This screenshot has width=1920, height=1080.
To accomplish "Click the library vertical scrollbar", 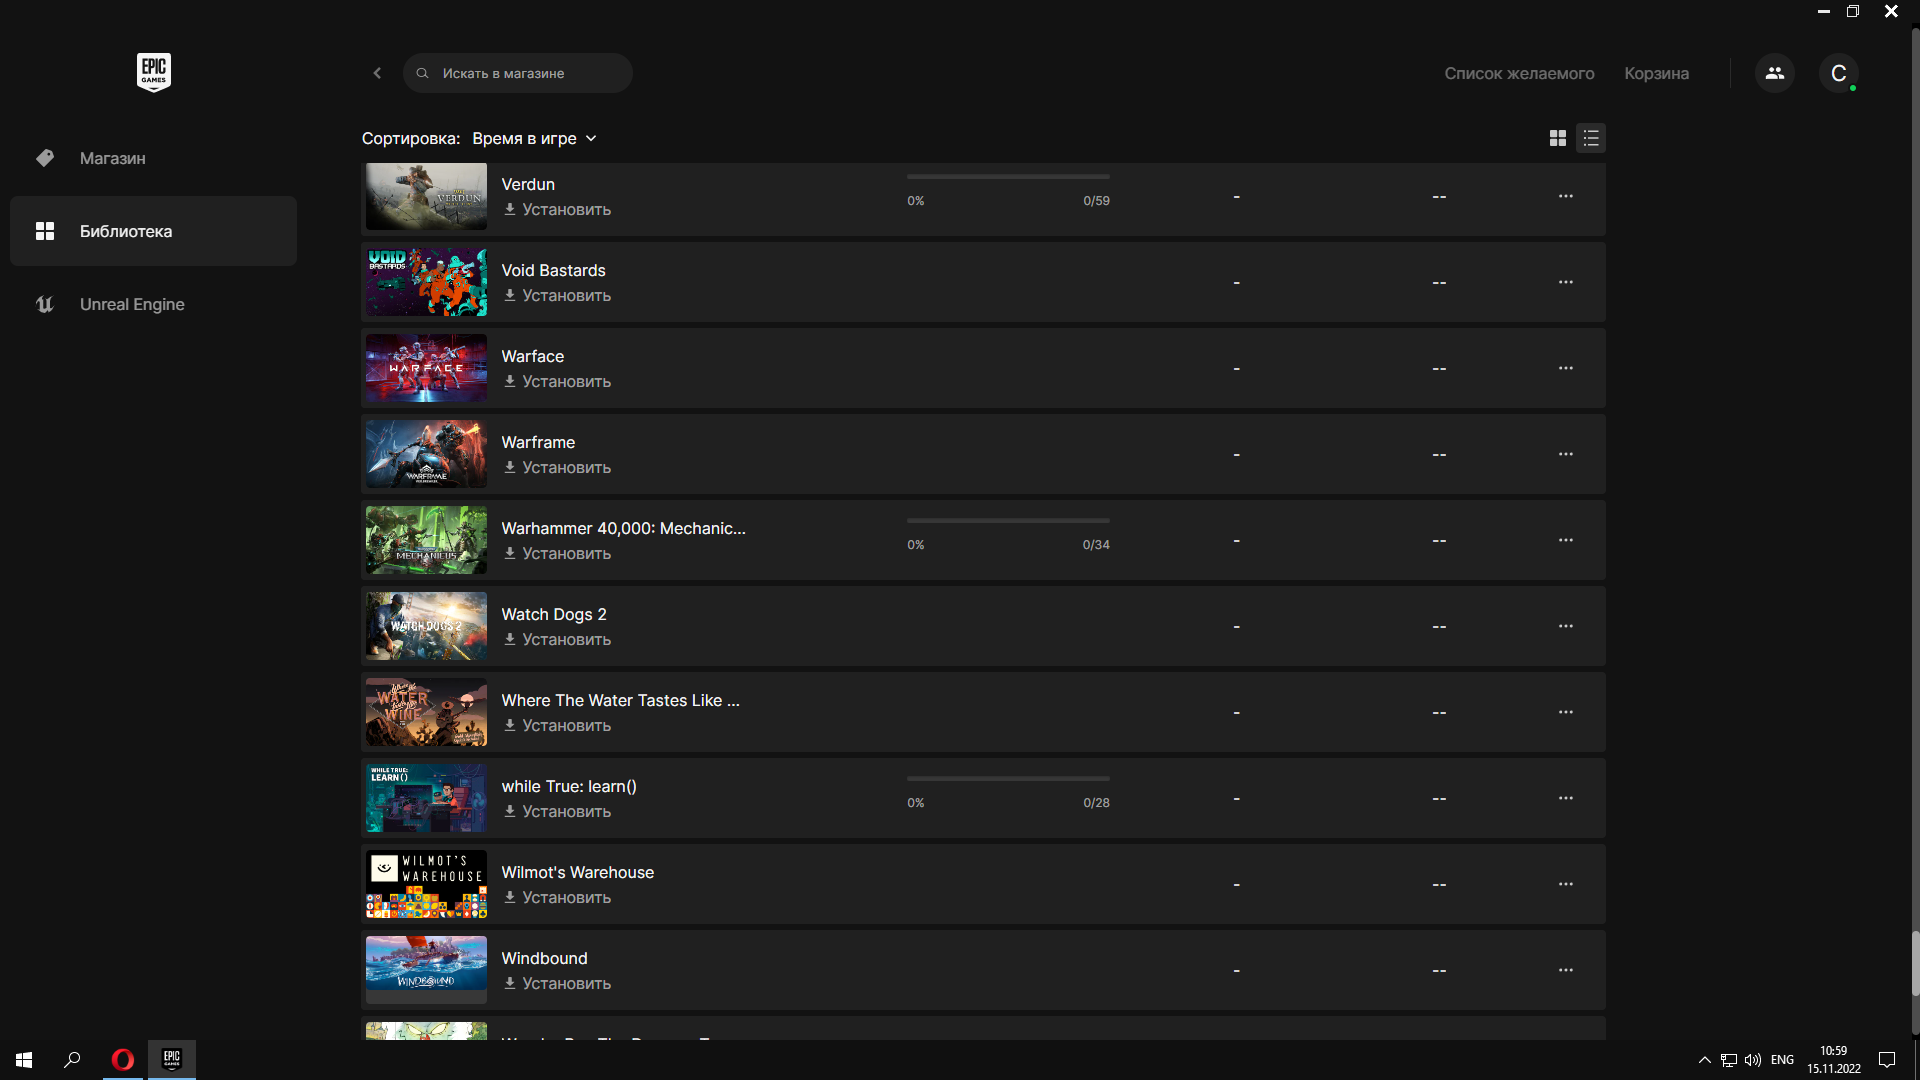I will click(x=1915, y=963).
